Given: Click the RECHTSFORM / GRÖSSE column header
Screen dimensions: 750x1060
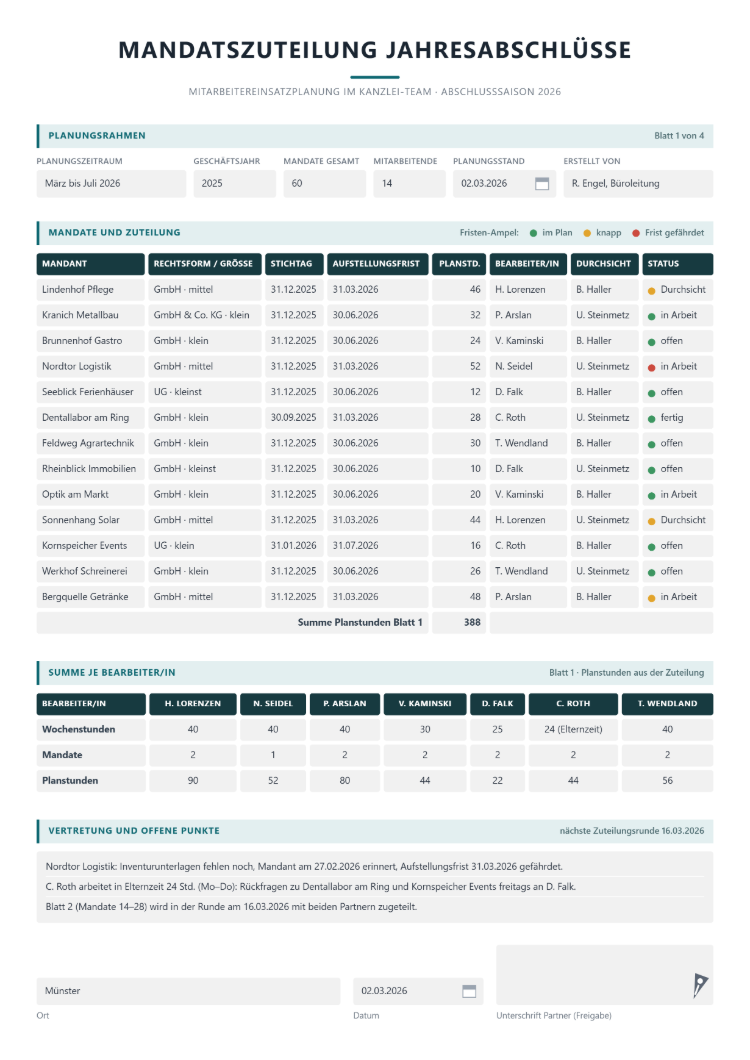Looking at the screenshot, I should (205, 264).
